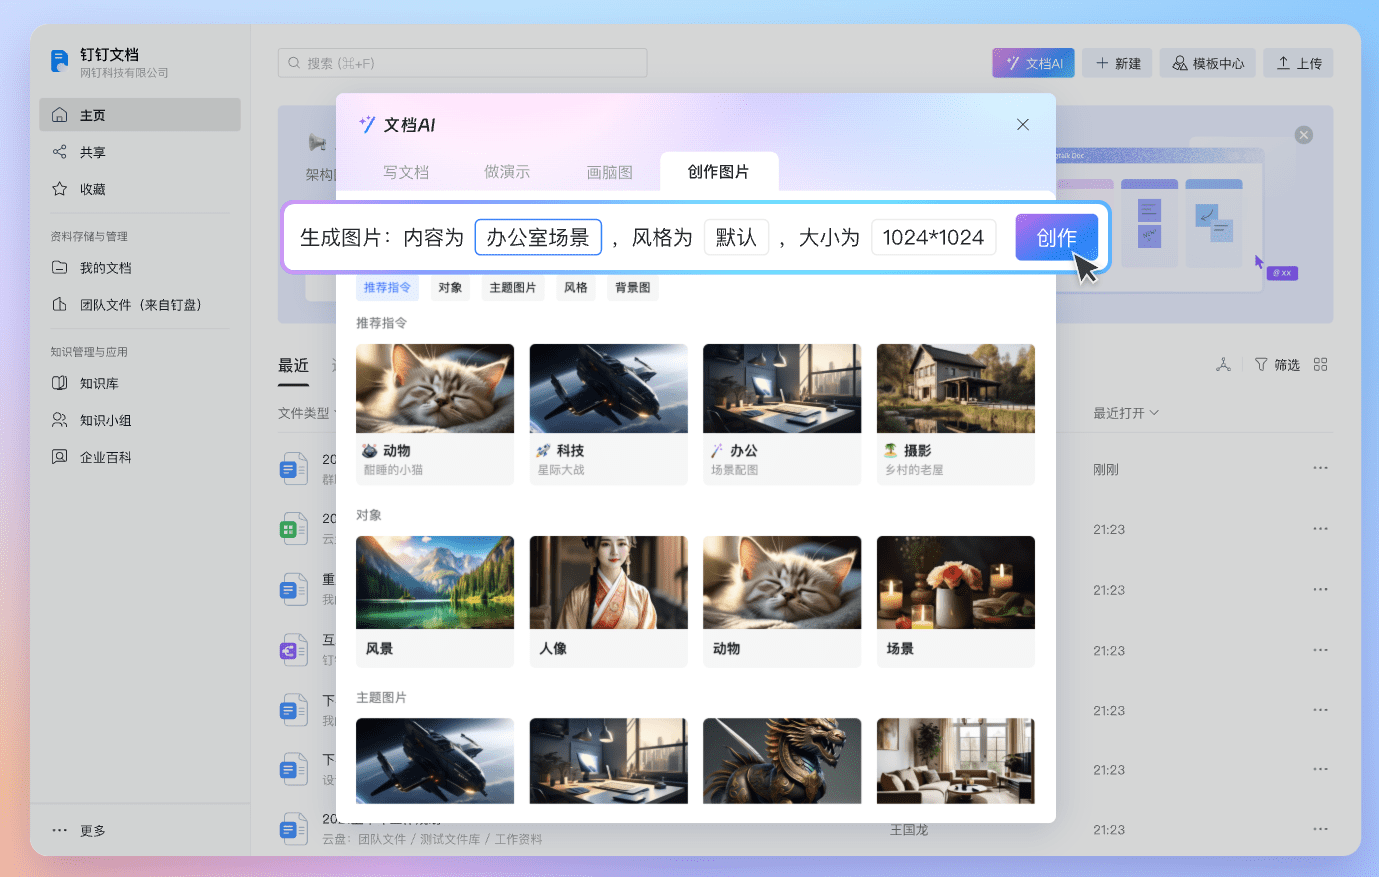Switch to the 画脑图 tab
Viewport: 1379px width, 877px height.
coord(609,172)
